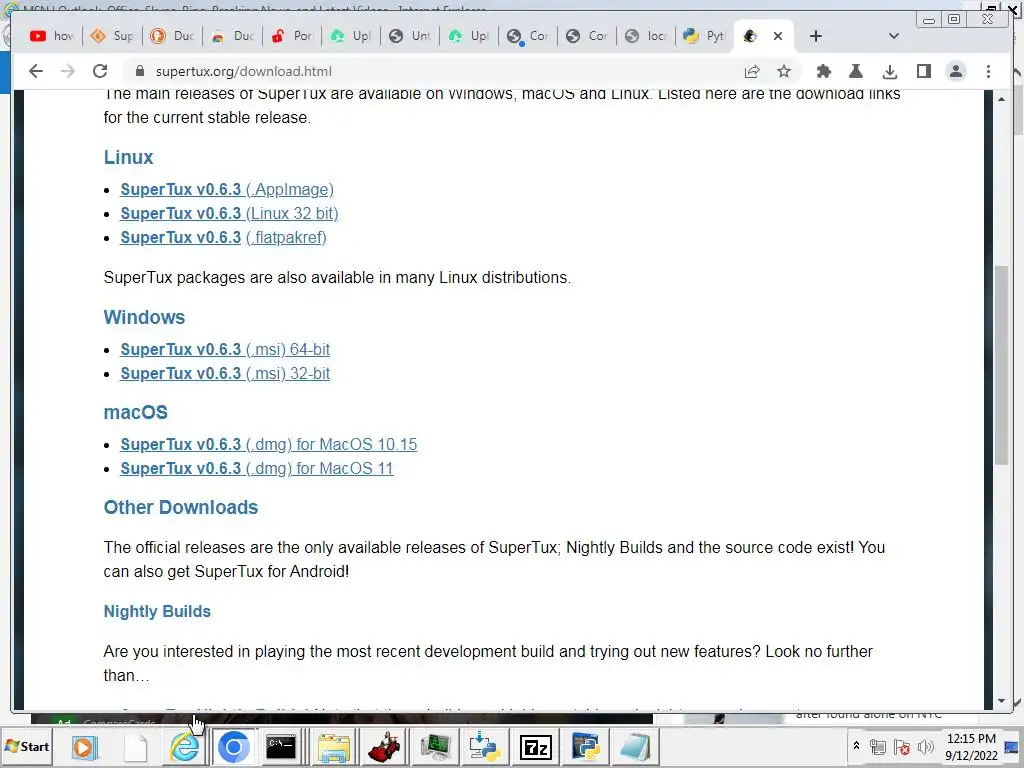1024x768 pixels.
Task: Click the macOS heading
Action: [136, 413]
